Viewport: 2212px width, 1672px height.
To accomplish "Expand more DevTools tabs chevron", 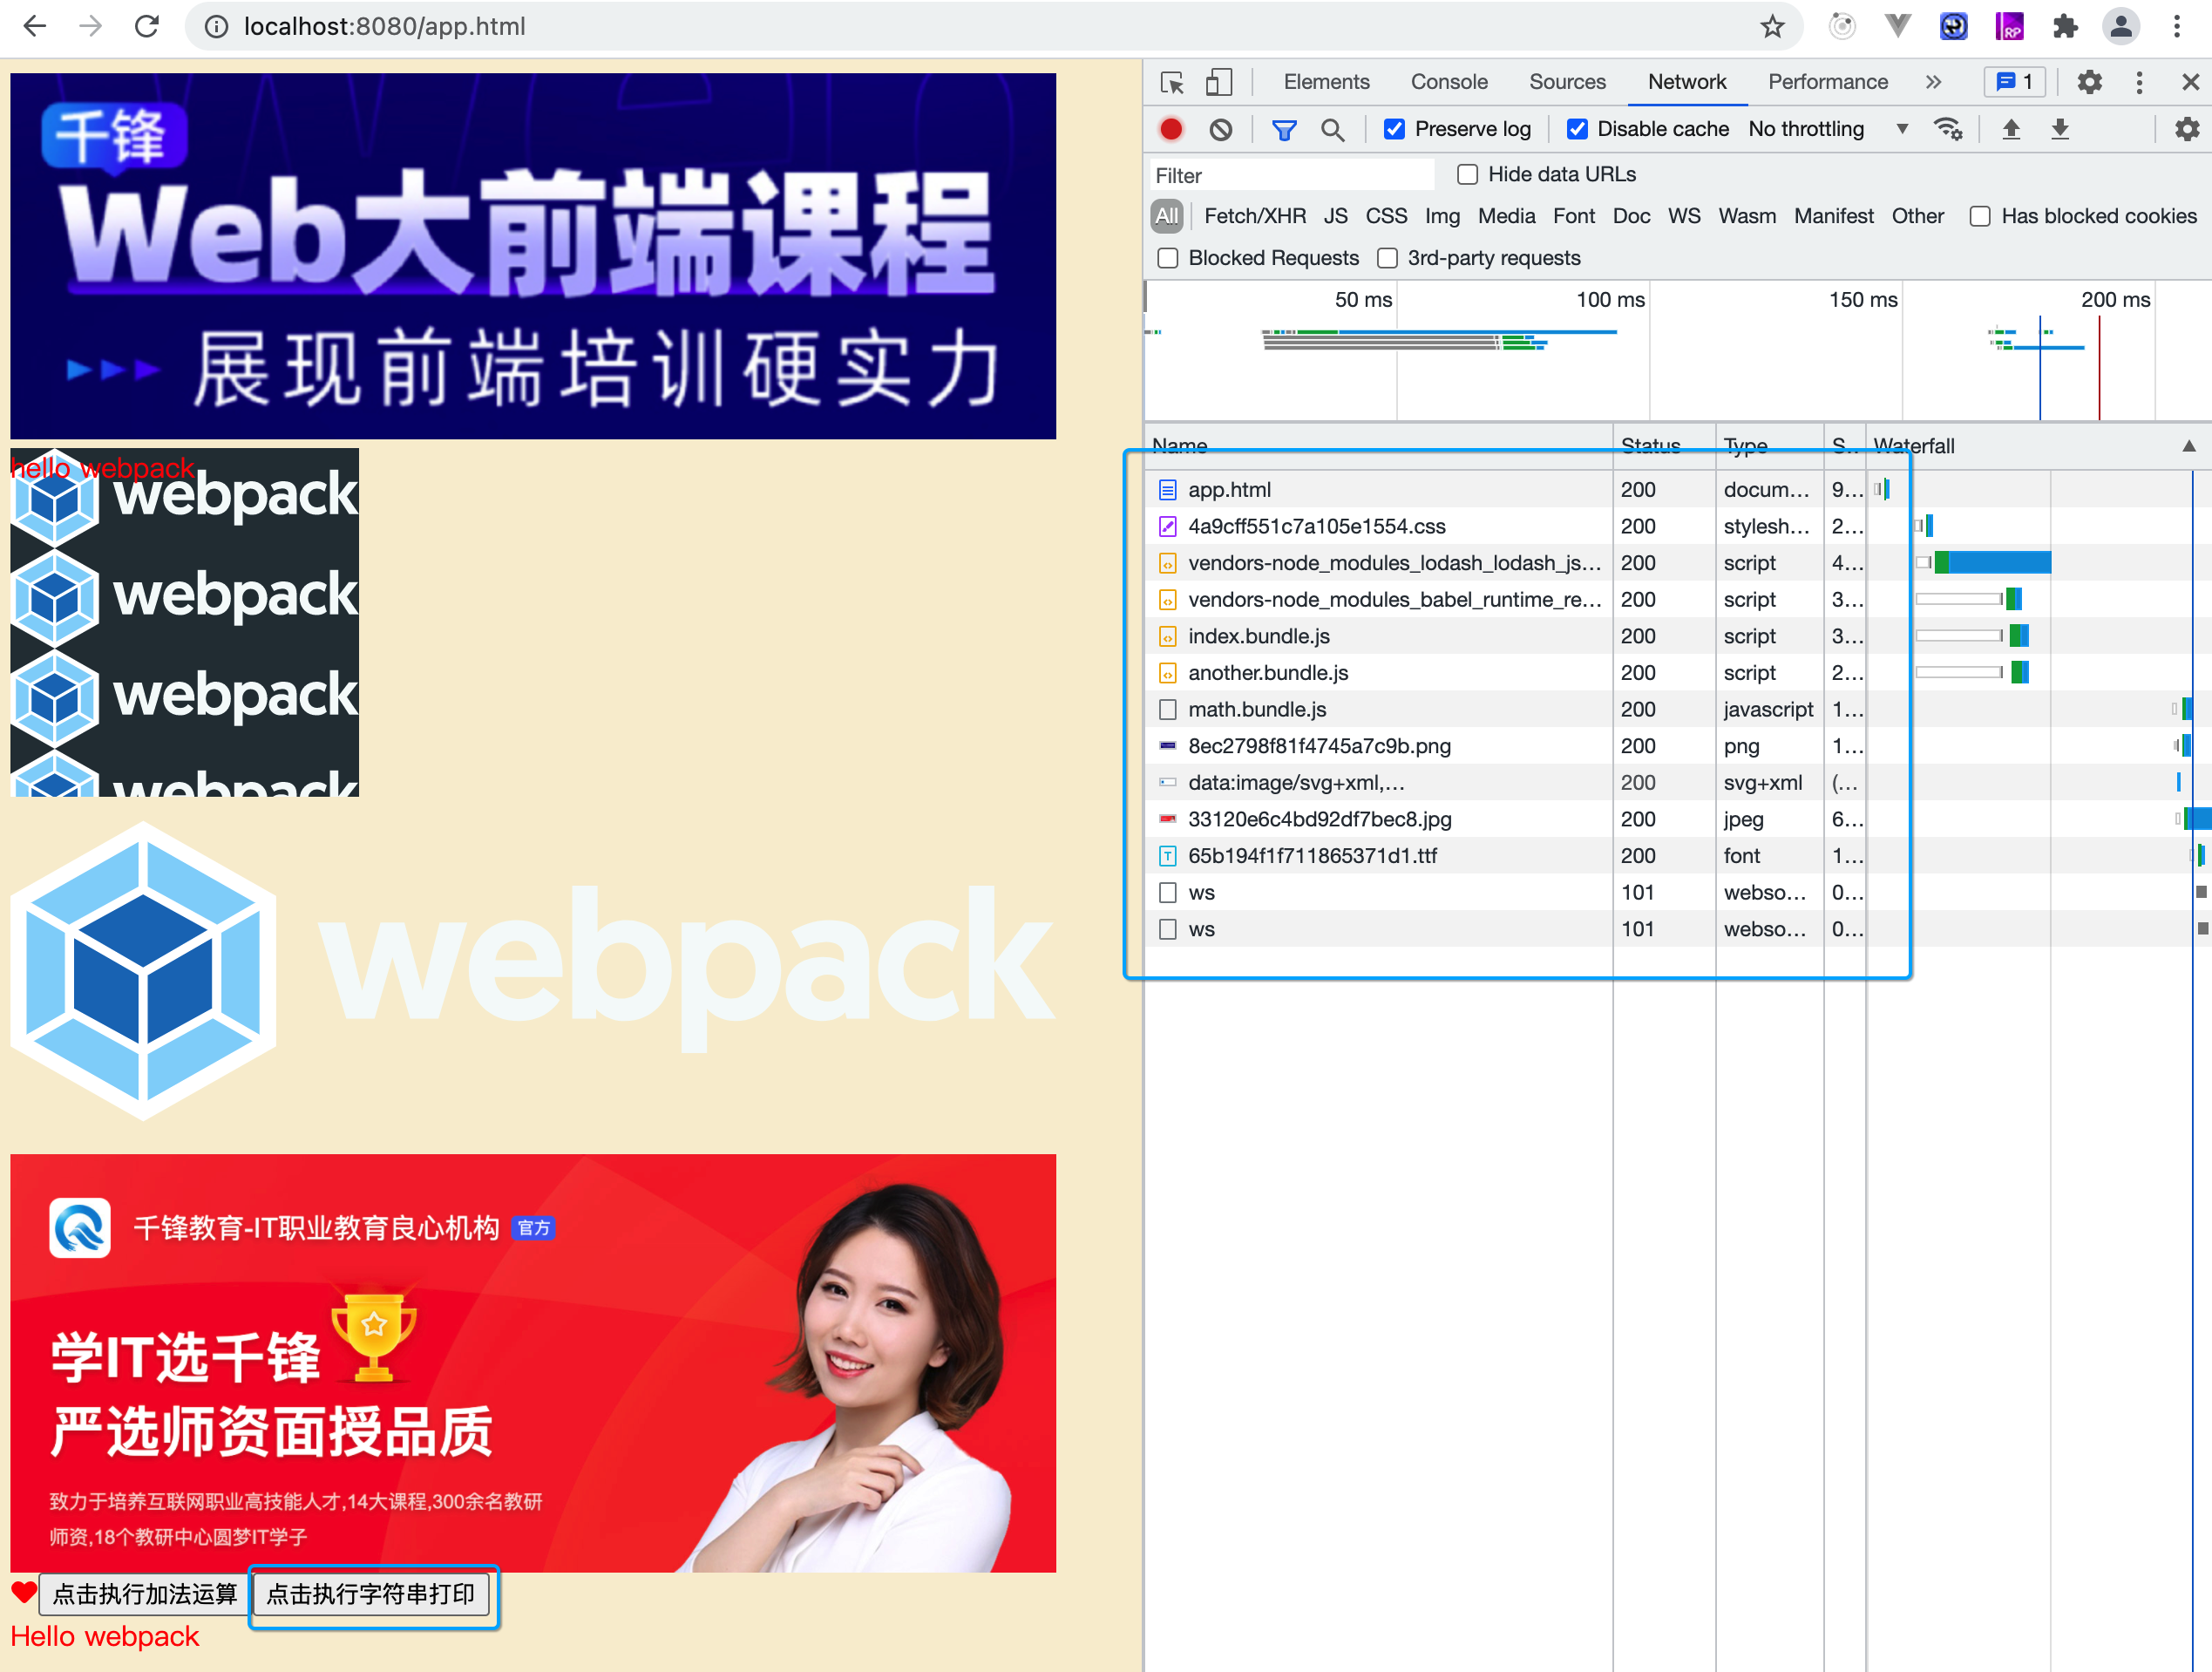I will click(x=1933, y=82).
